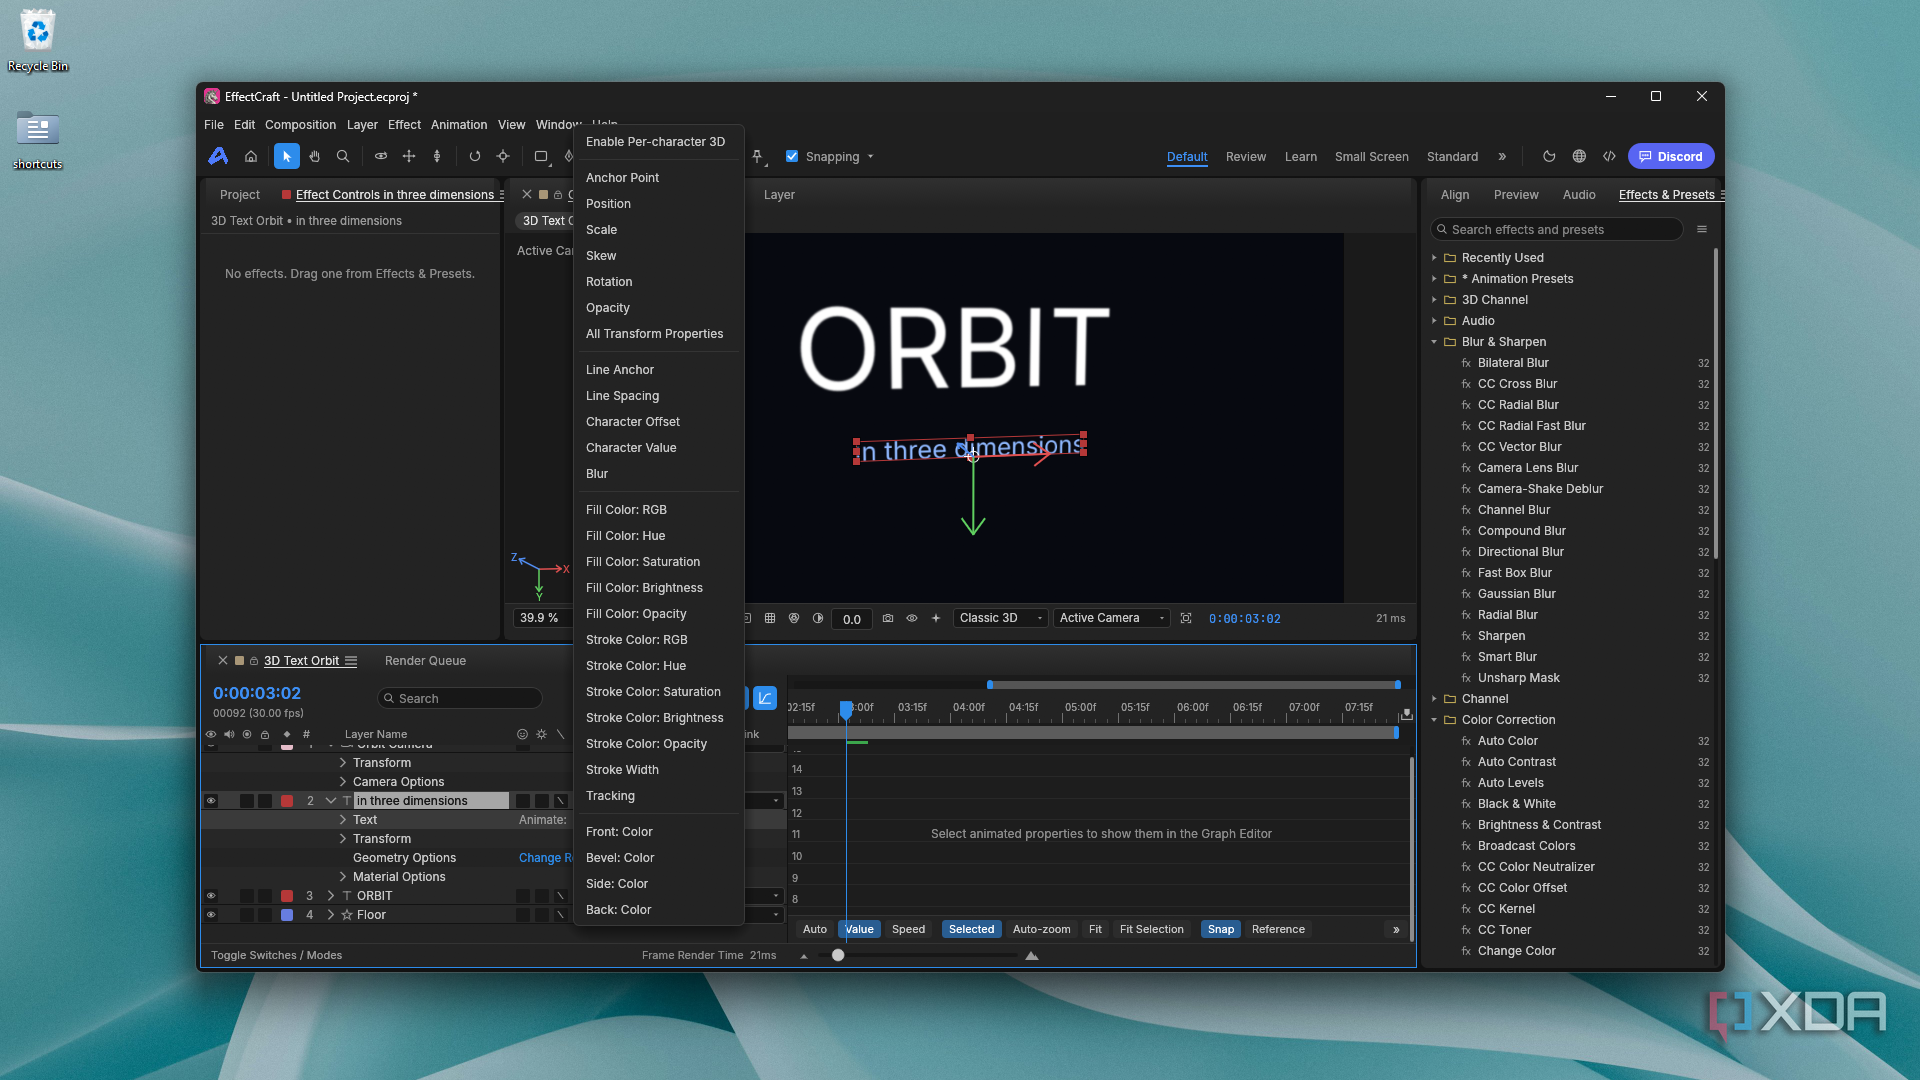Hide the 'in three dimensions' layer
1920x1080 pixels.
[211, 801]
